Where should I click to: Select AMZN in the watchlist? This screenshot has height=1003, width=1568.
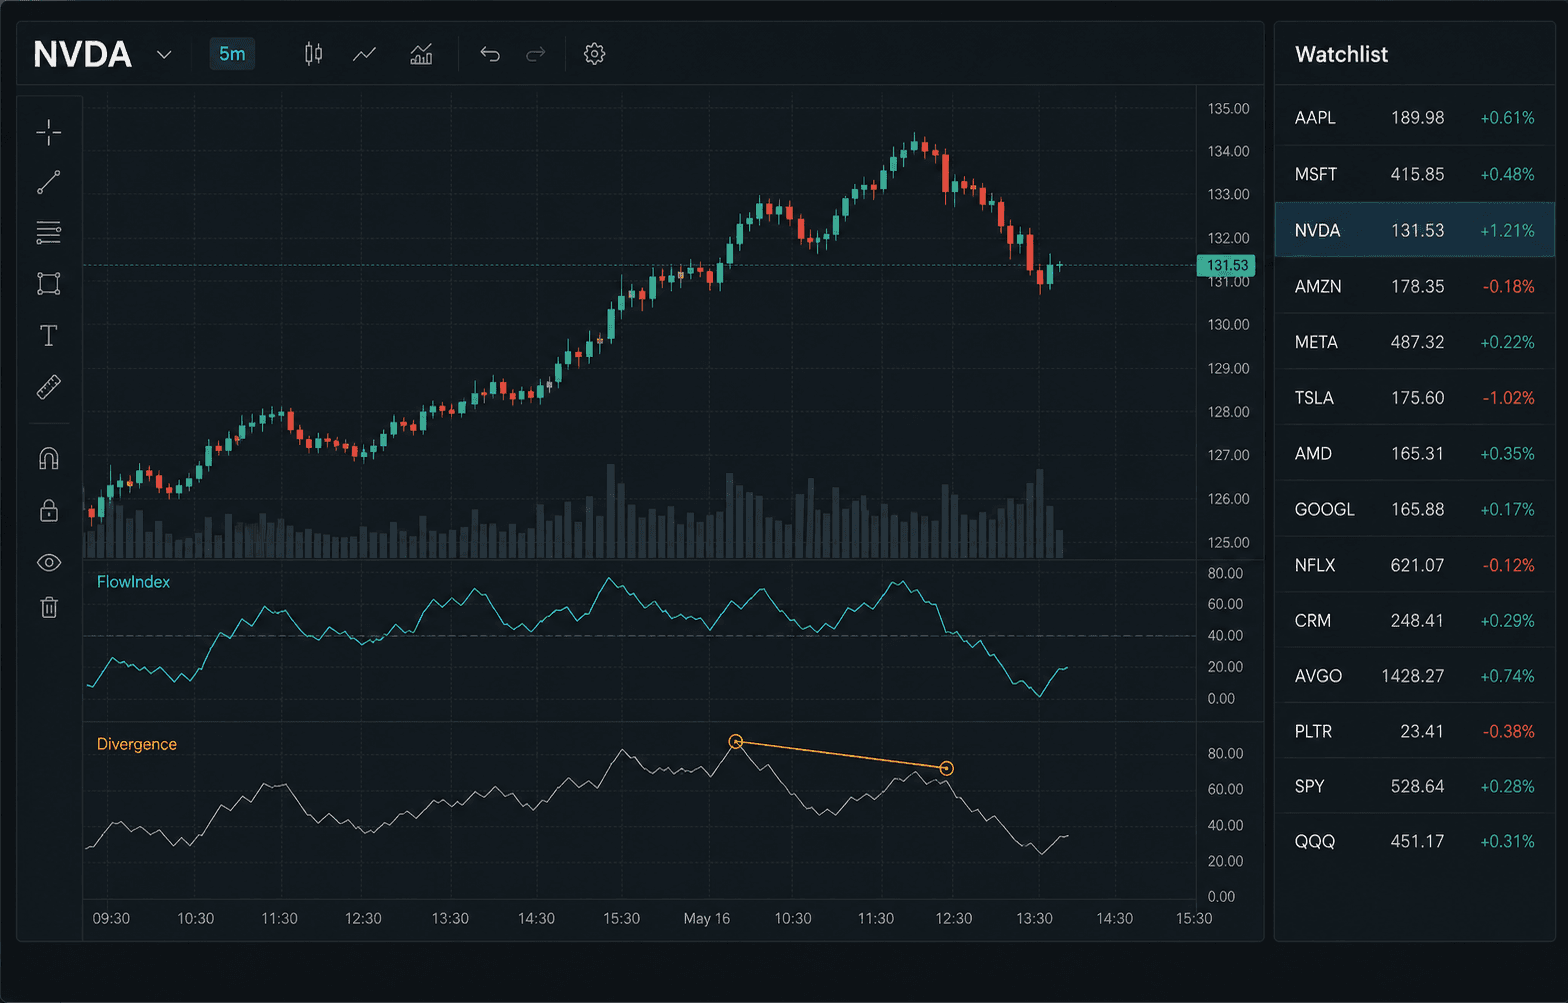pyautogui.click(x=1414, y=286)
